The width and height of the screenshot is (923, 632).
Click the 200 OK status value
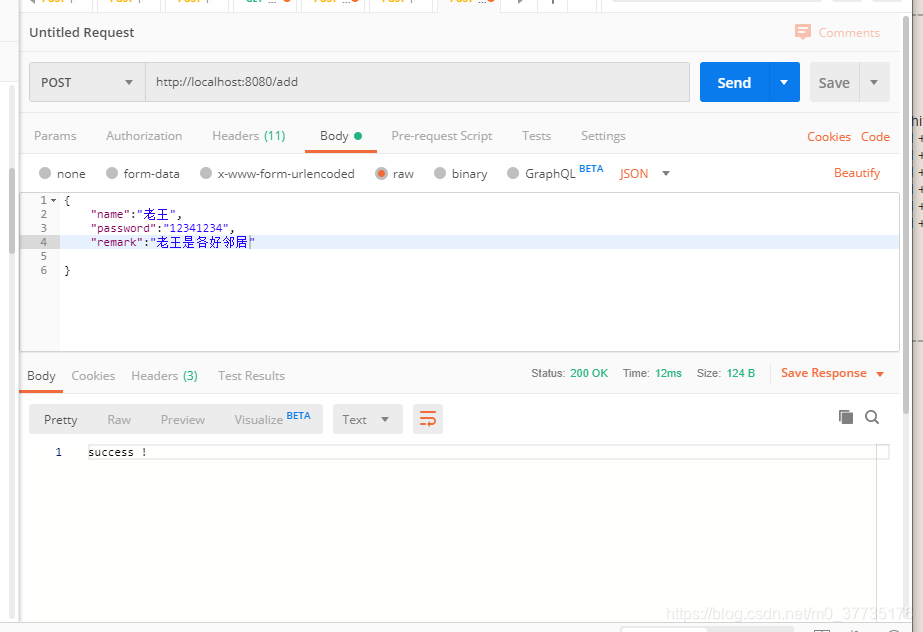[589, 373]
